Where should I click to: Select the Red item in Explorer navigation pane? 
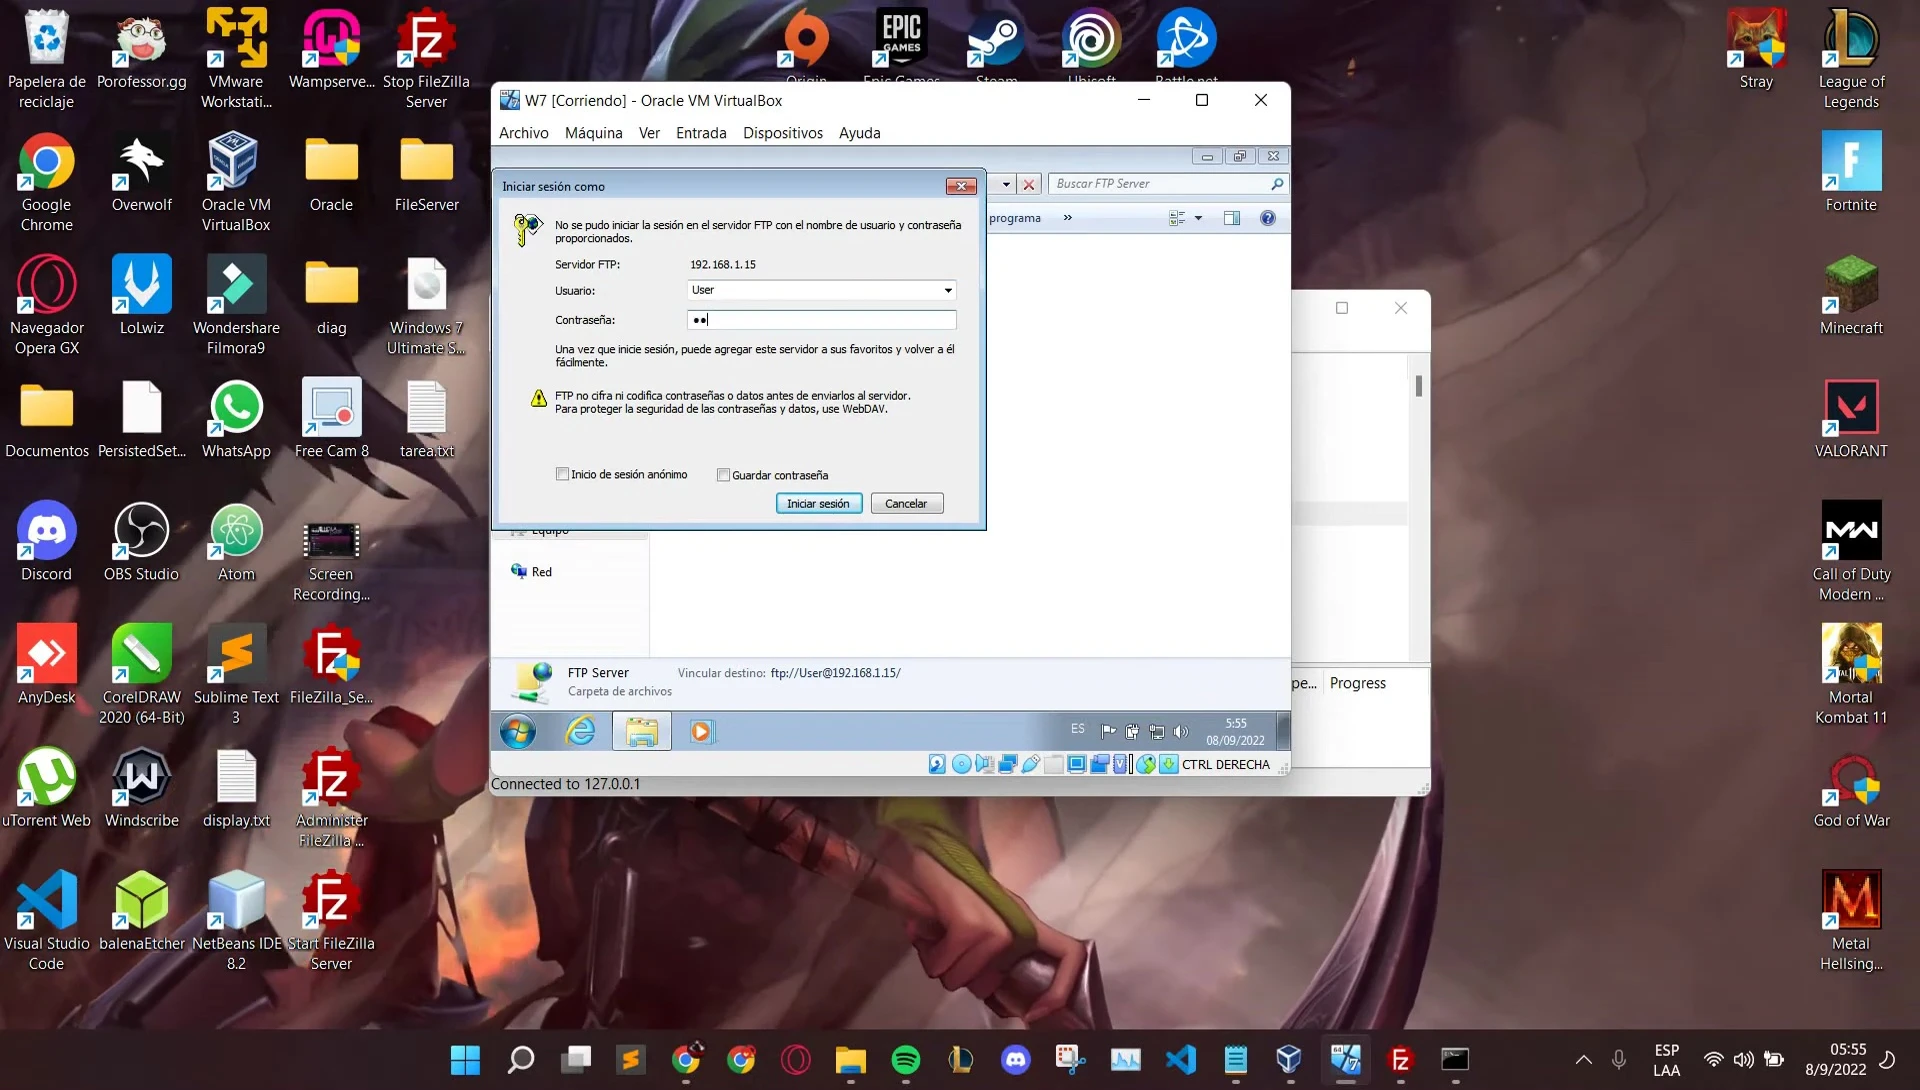(x=532, y=572)
